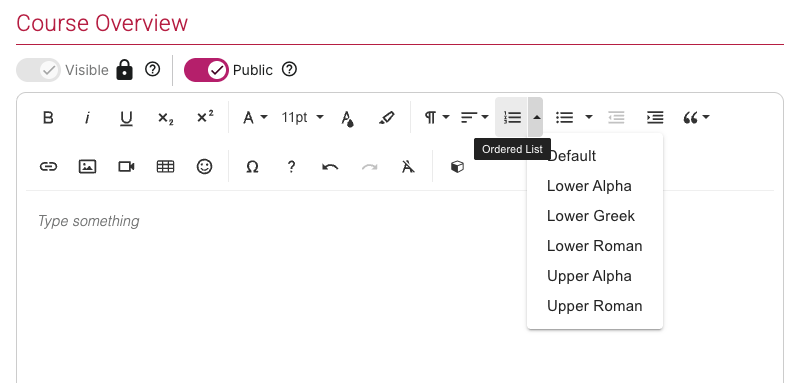The width and height of the screenshot is (799, 383).
Task: Click the lock icon next to Visible
Action: pyautogui.click(x=124, y=70)
